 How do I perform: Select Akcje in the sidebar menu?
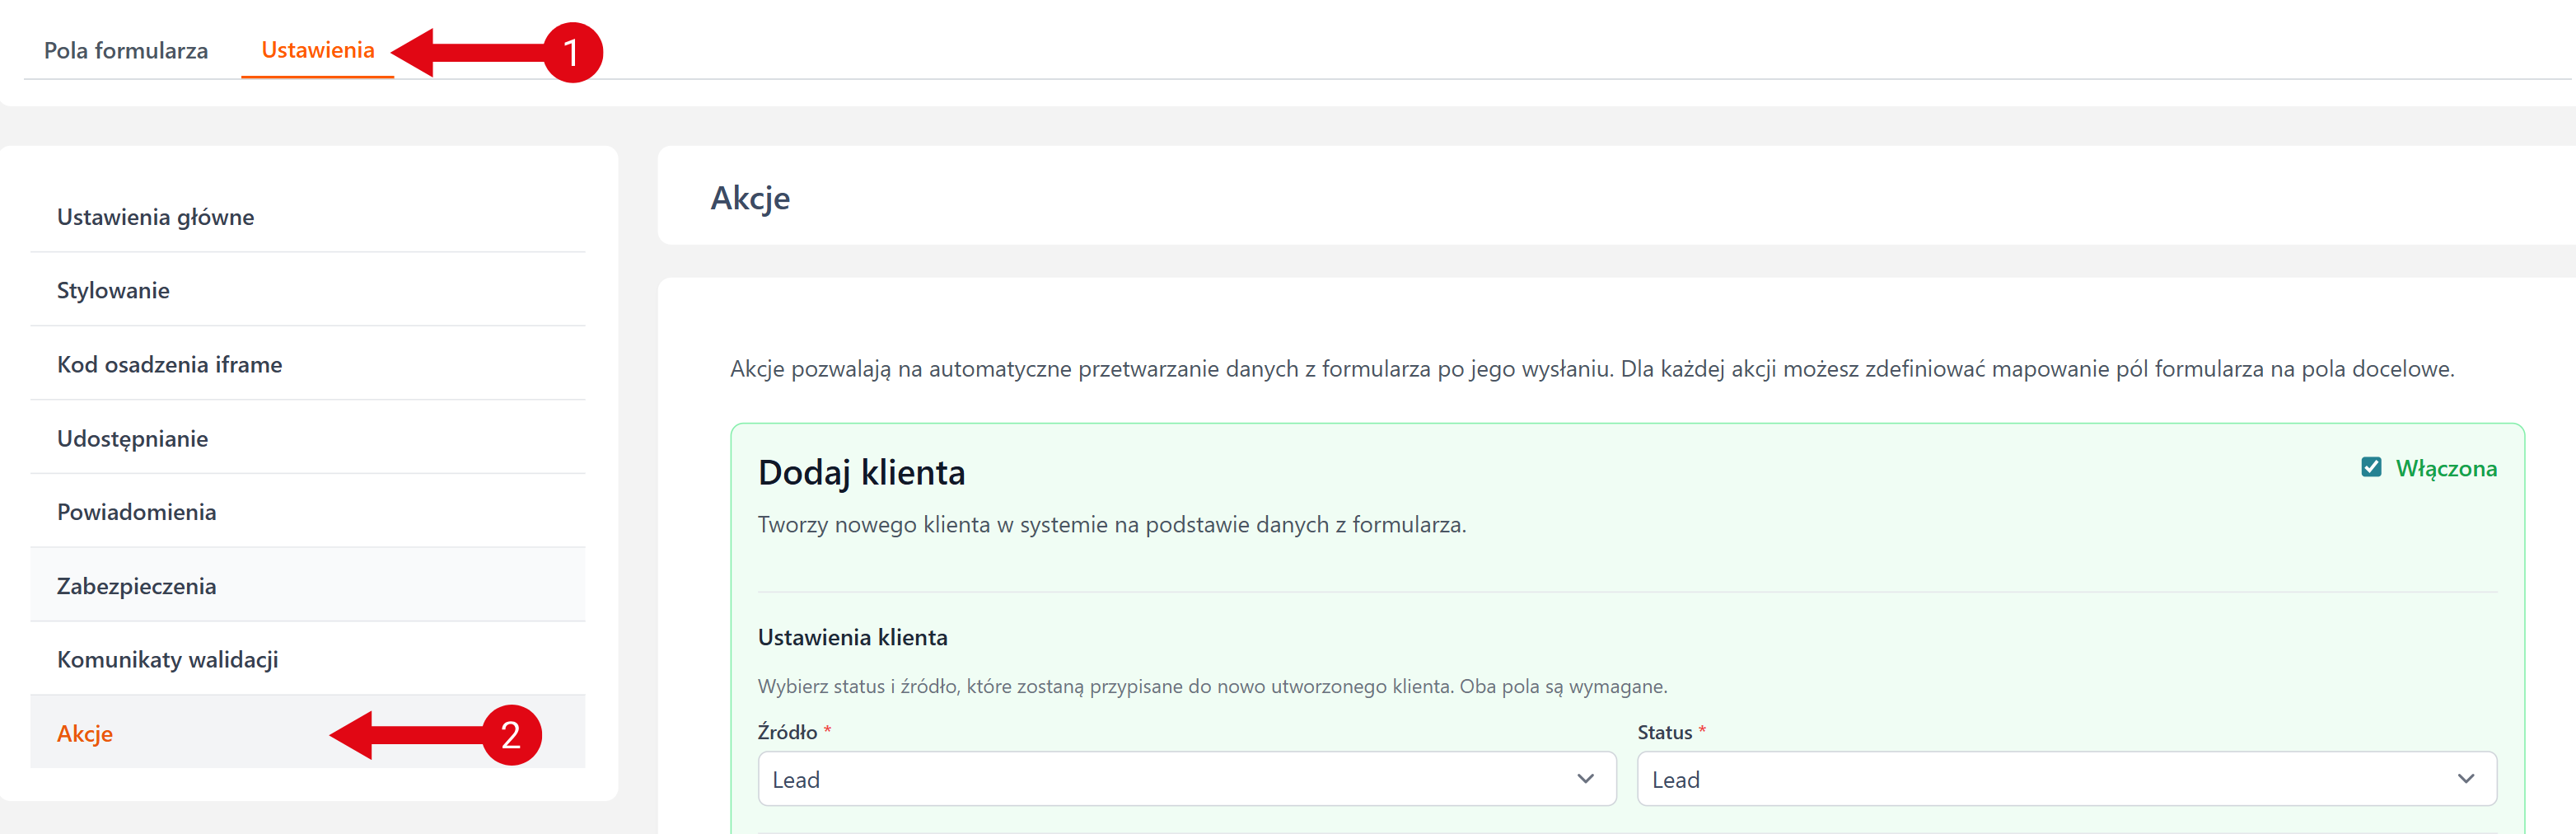pos(85,734)
